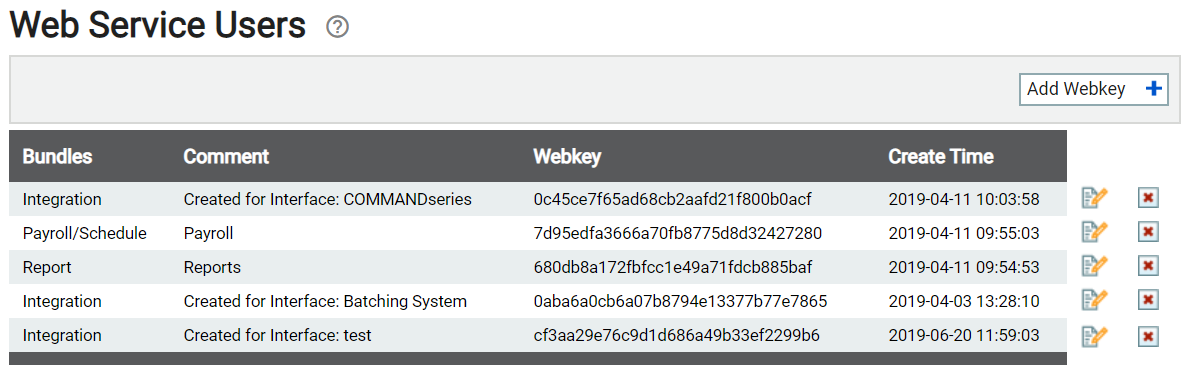This screenshot has width=1191, height=378.
Task: Edit the COMMANDseries integration webkey
Action: pyautogui.click(x=1095, y=199)
